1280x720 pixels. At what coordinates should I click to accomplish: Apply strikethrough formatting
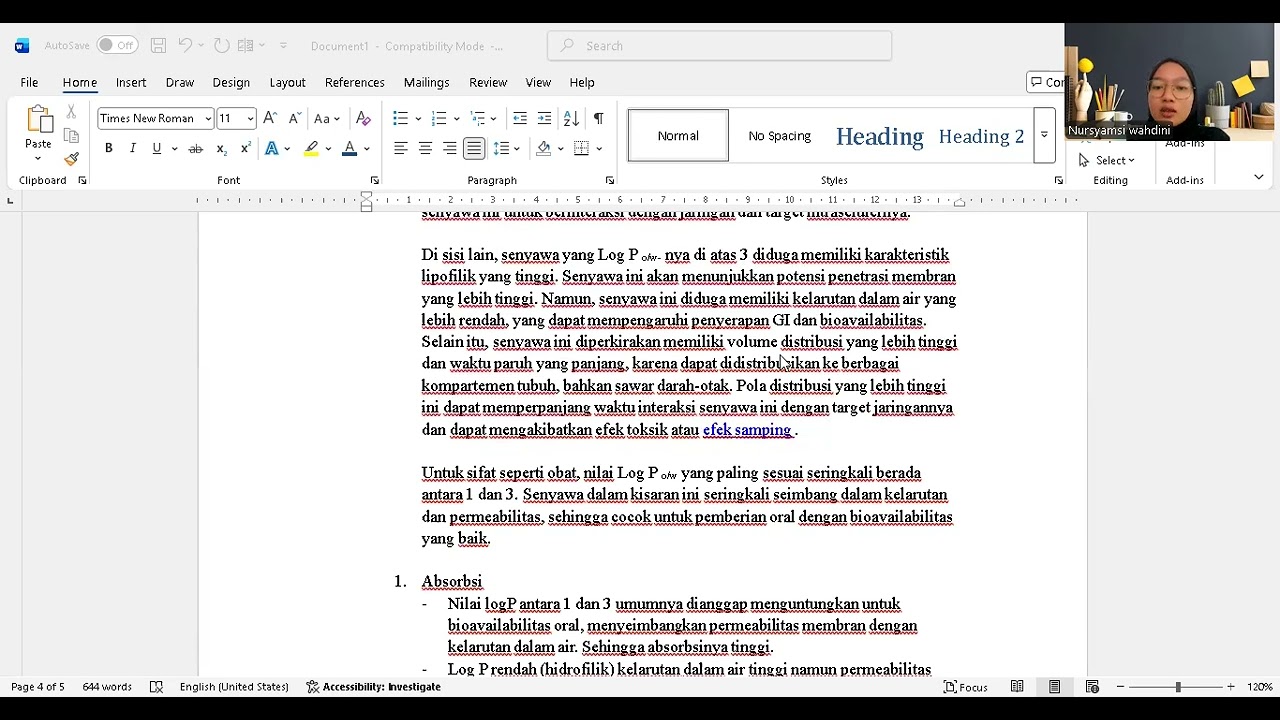[x=196, y=149]
